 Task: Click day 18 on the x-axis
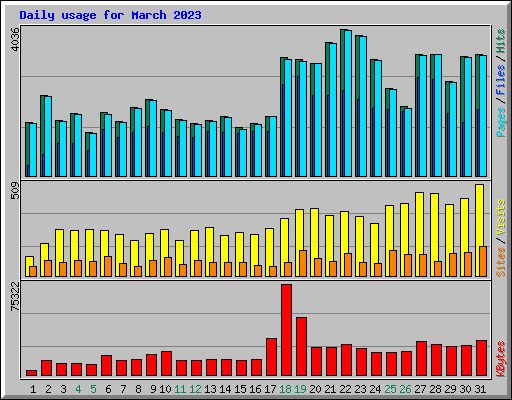285,389
